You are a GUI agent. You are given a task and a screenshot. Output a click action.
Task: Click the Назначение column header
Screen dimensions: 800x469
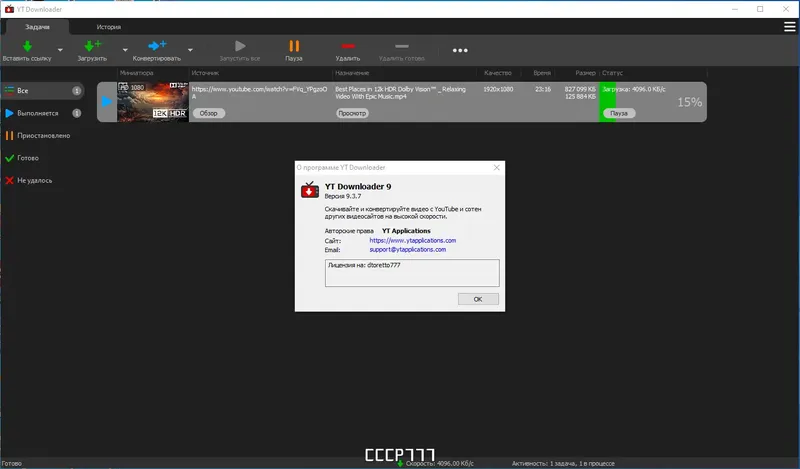[x=352, y=73]
